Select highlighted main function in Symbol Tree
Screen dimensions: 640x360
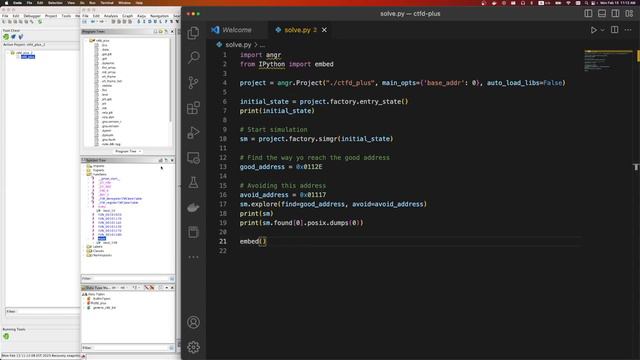pos(102,239)
